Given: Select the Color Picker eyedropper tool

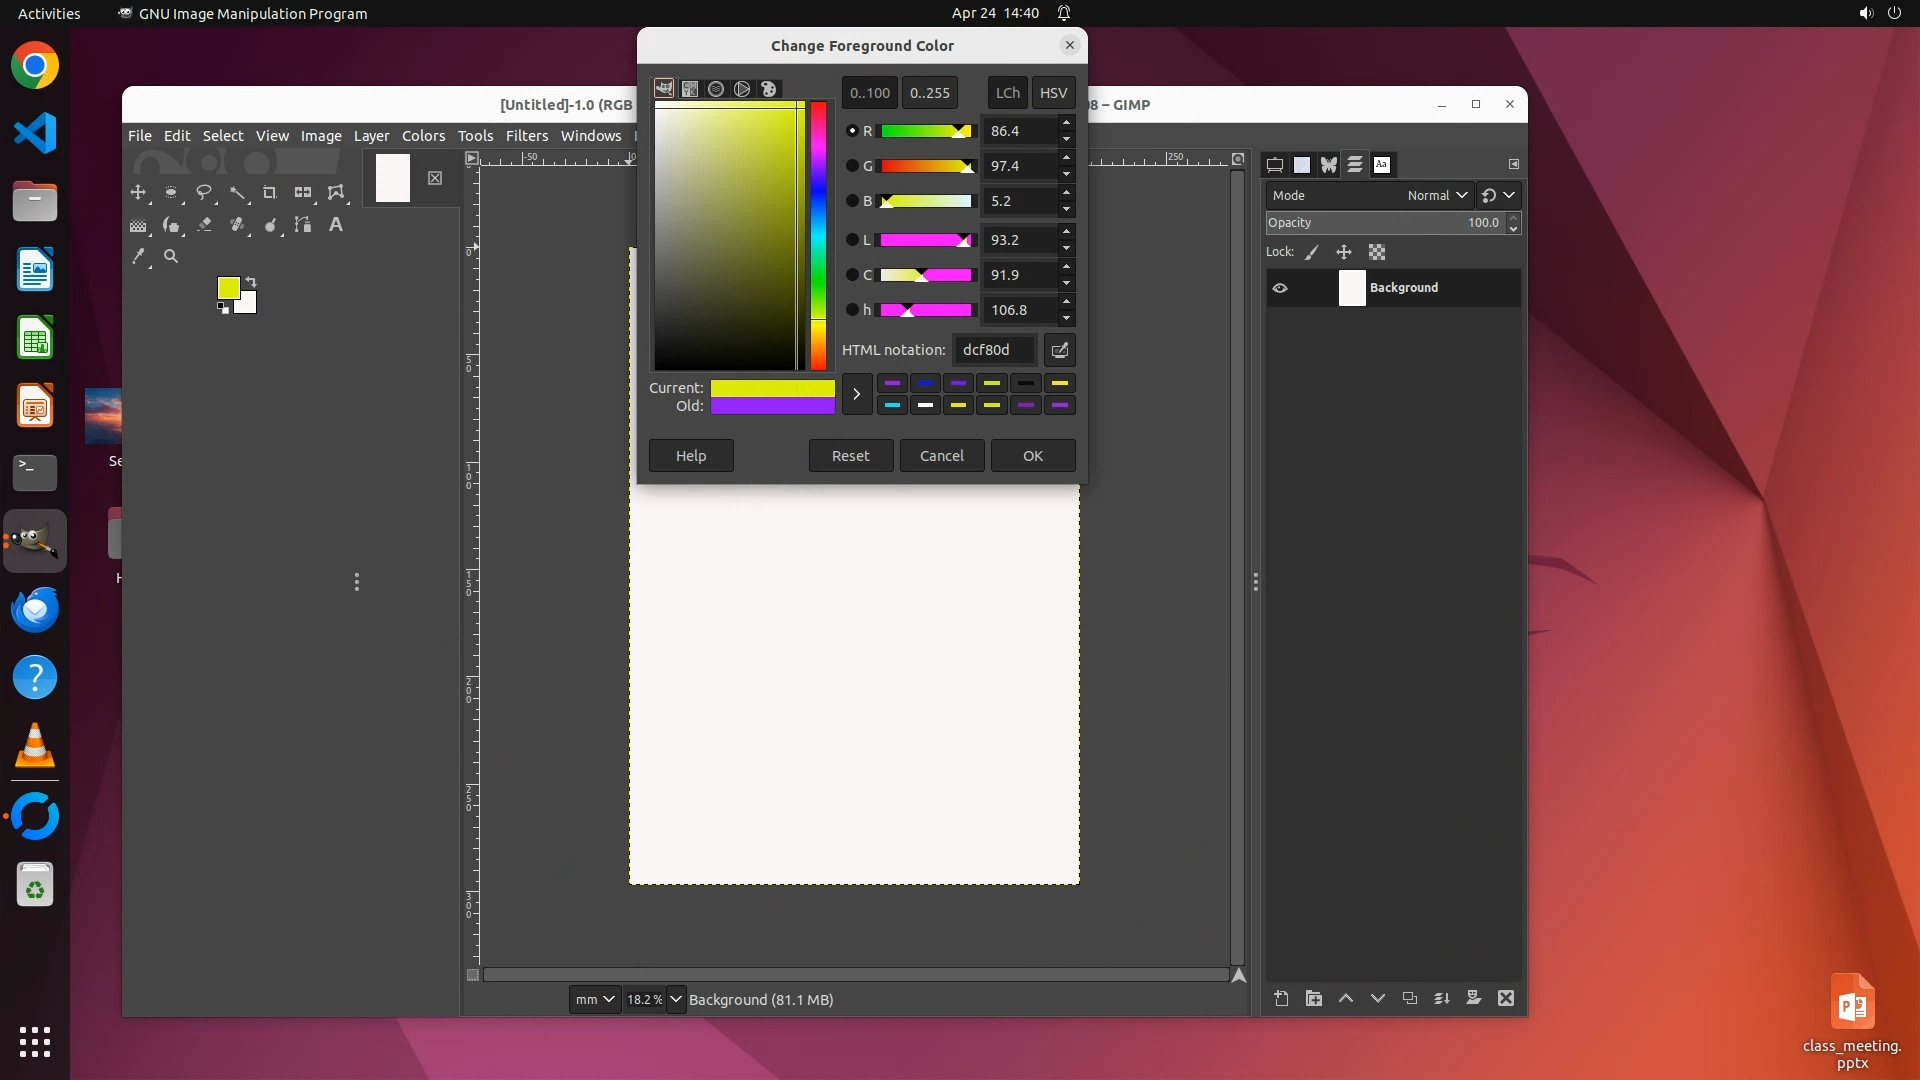Looking at the screenshot, I should pyautogui.click(x=138, y=257).
